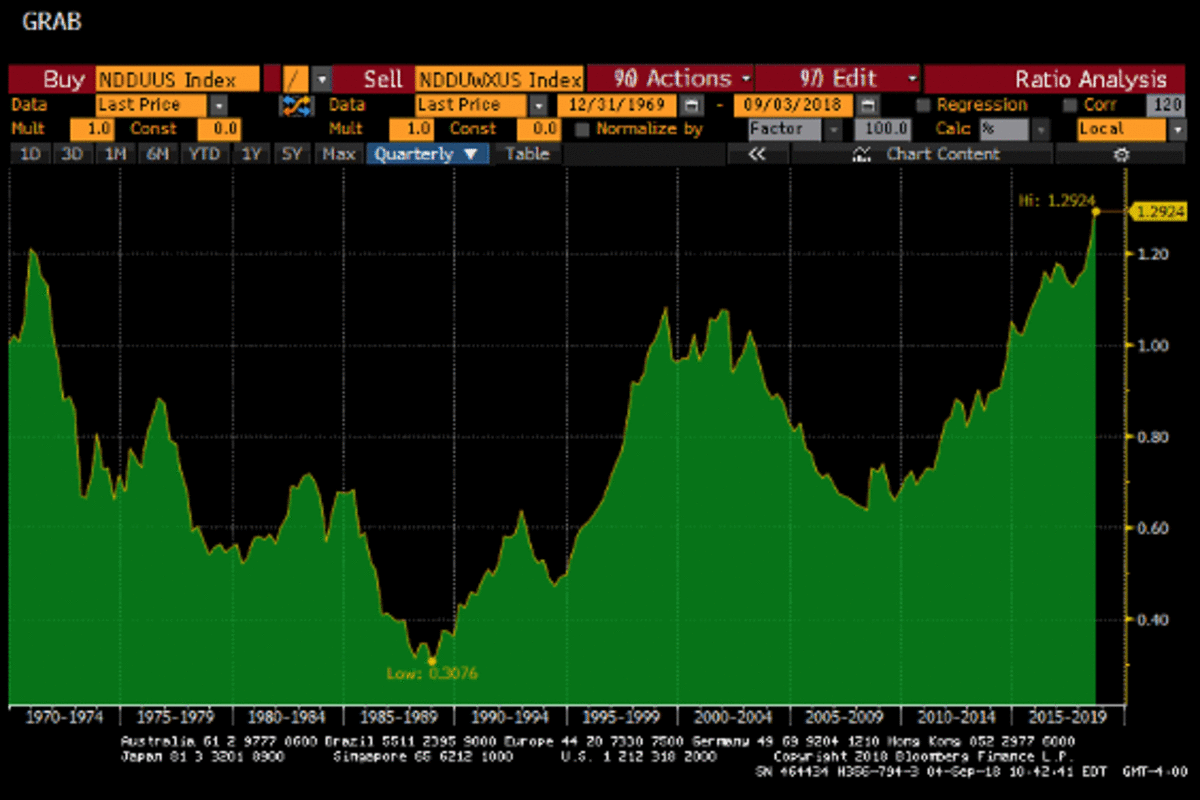Screen dimensions: 1200x800
Task: Open the operator dropdown next to slash
Action: click(321, 79)
